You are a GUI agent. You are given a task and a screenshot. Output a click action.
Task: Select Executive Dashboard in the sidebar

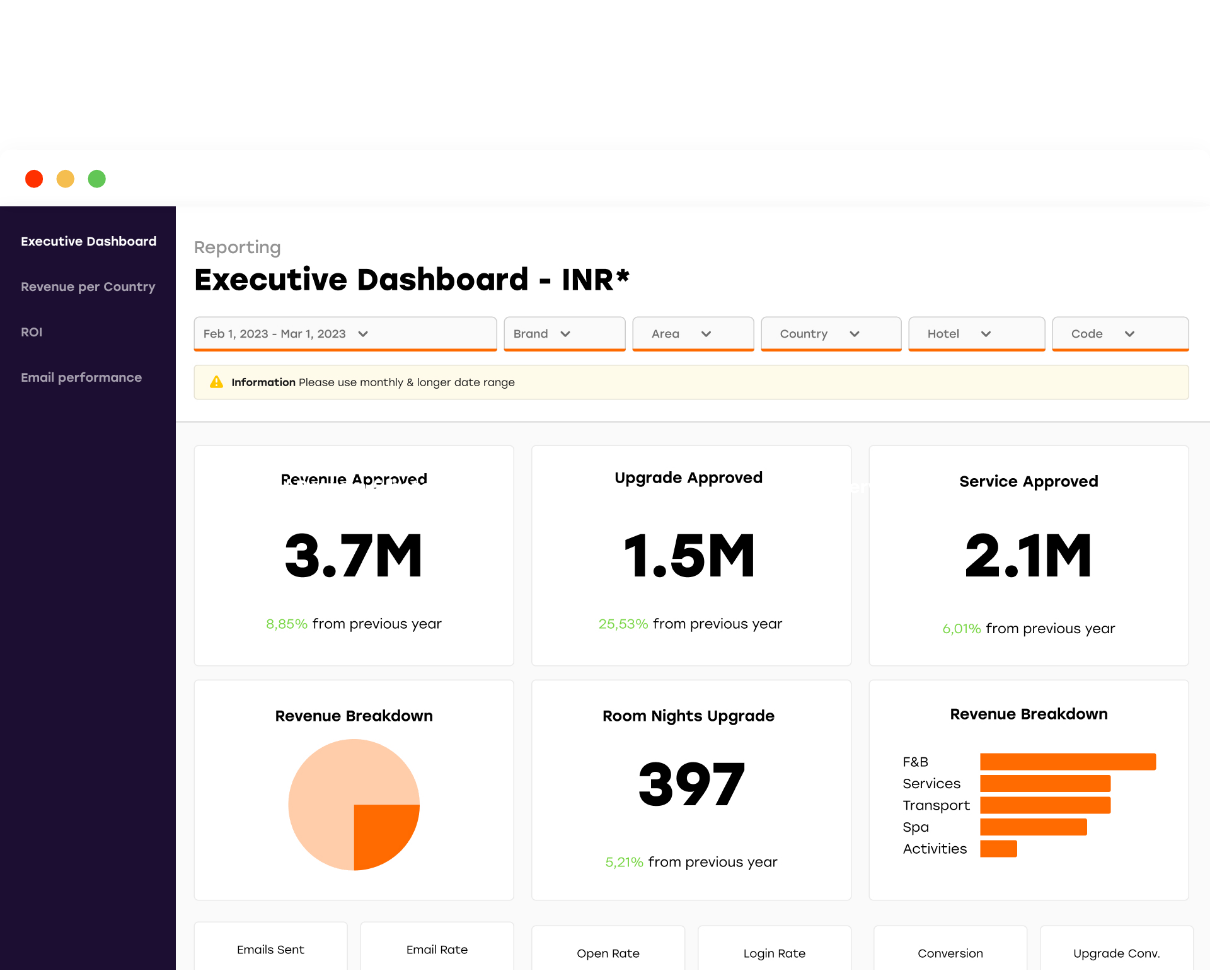(89, 241)
